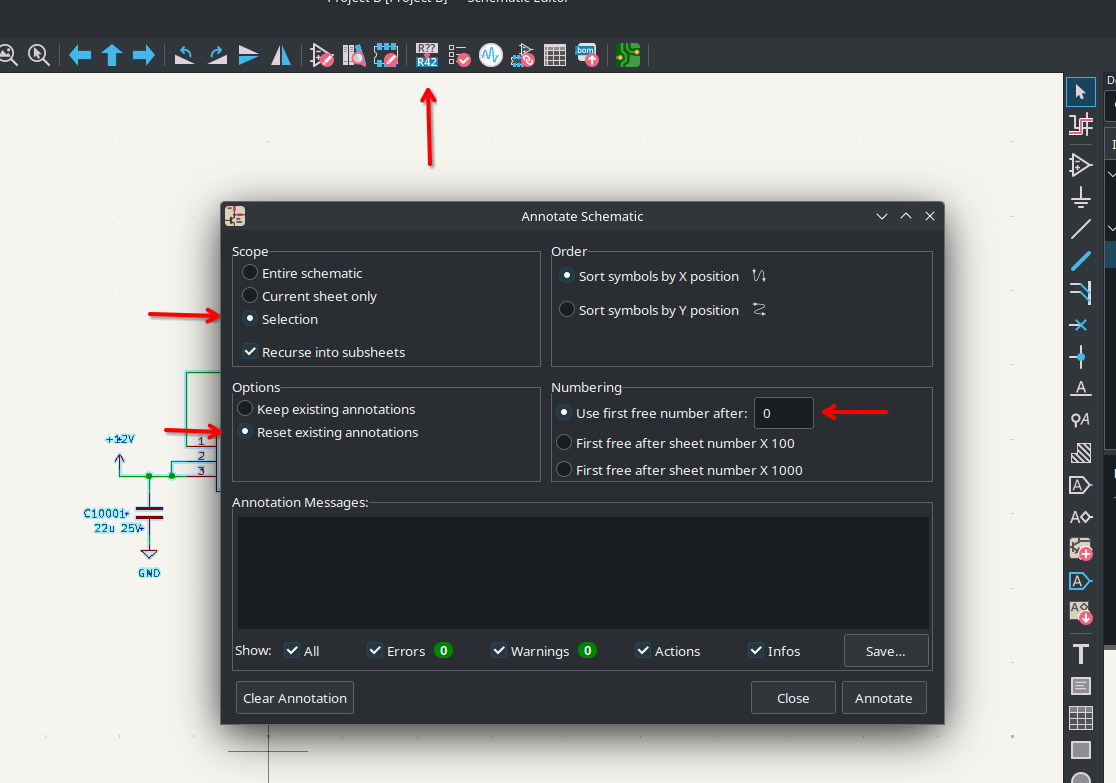
Task: Click the Generate BOM toolbar icon
Action: point(587,55)
